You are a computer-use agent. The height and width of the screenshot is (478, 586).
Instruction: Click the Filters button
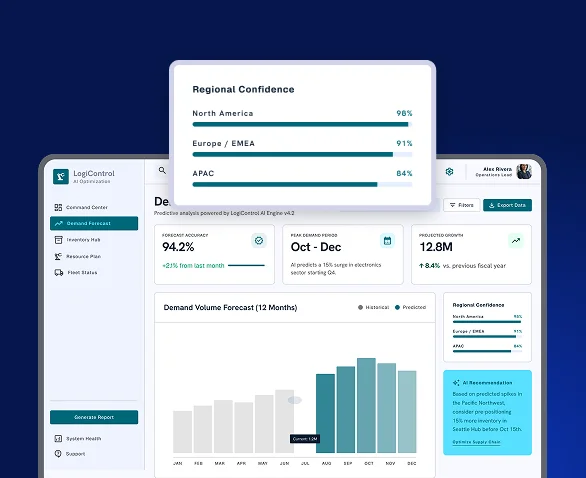462,205
